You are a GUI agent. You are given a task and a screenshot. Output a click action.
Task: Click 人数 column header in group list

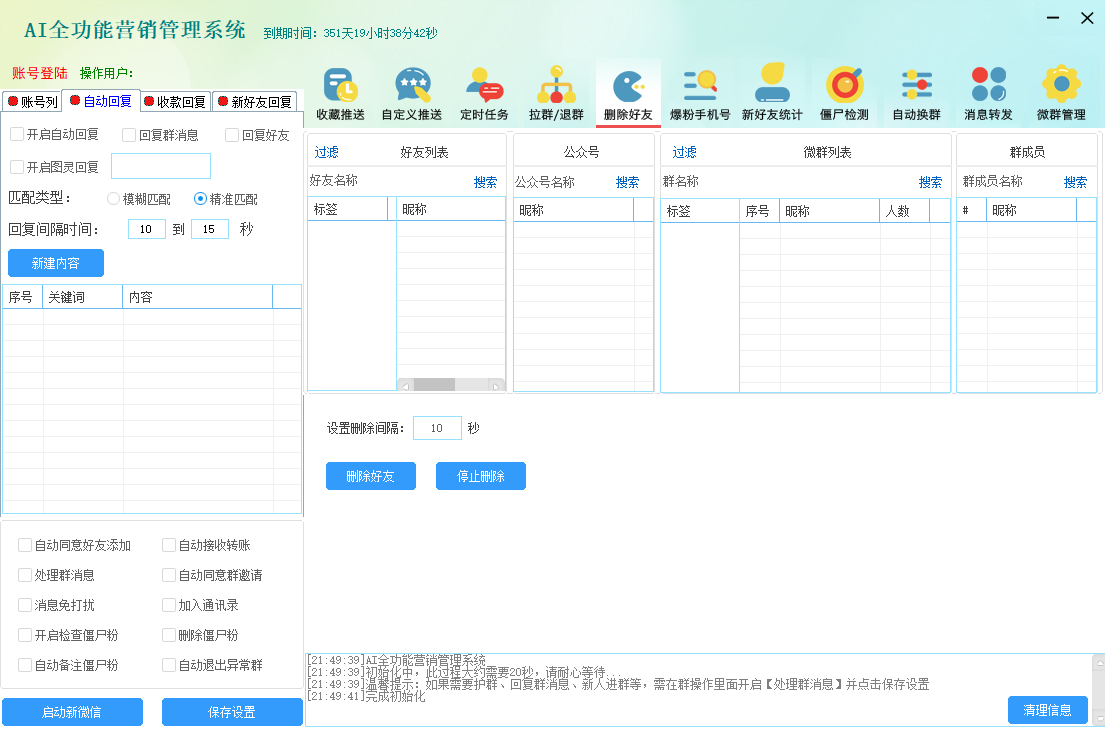(x=904, y=211)
